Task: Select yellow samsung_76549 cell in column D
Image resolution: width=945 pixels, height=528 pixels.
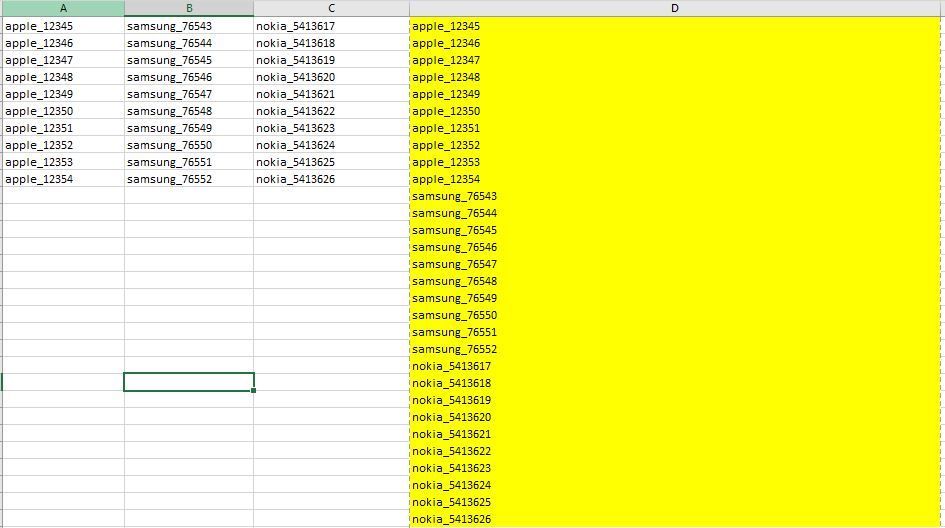Action: pos(675,298)
